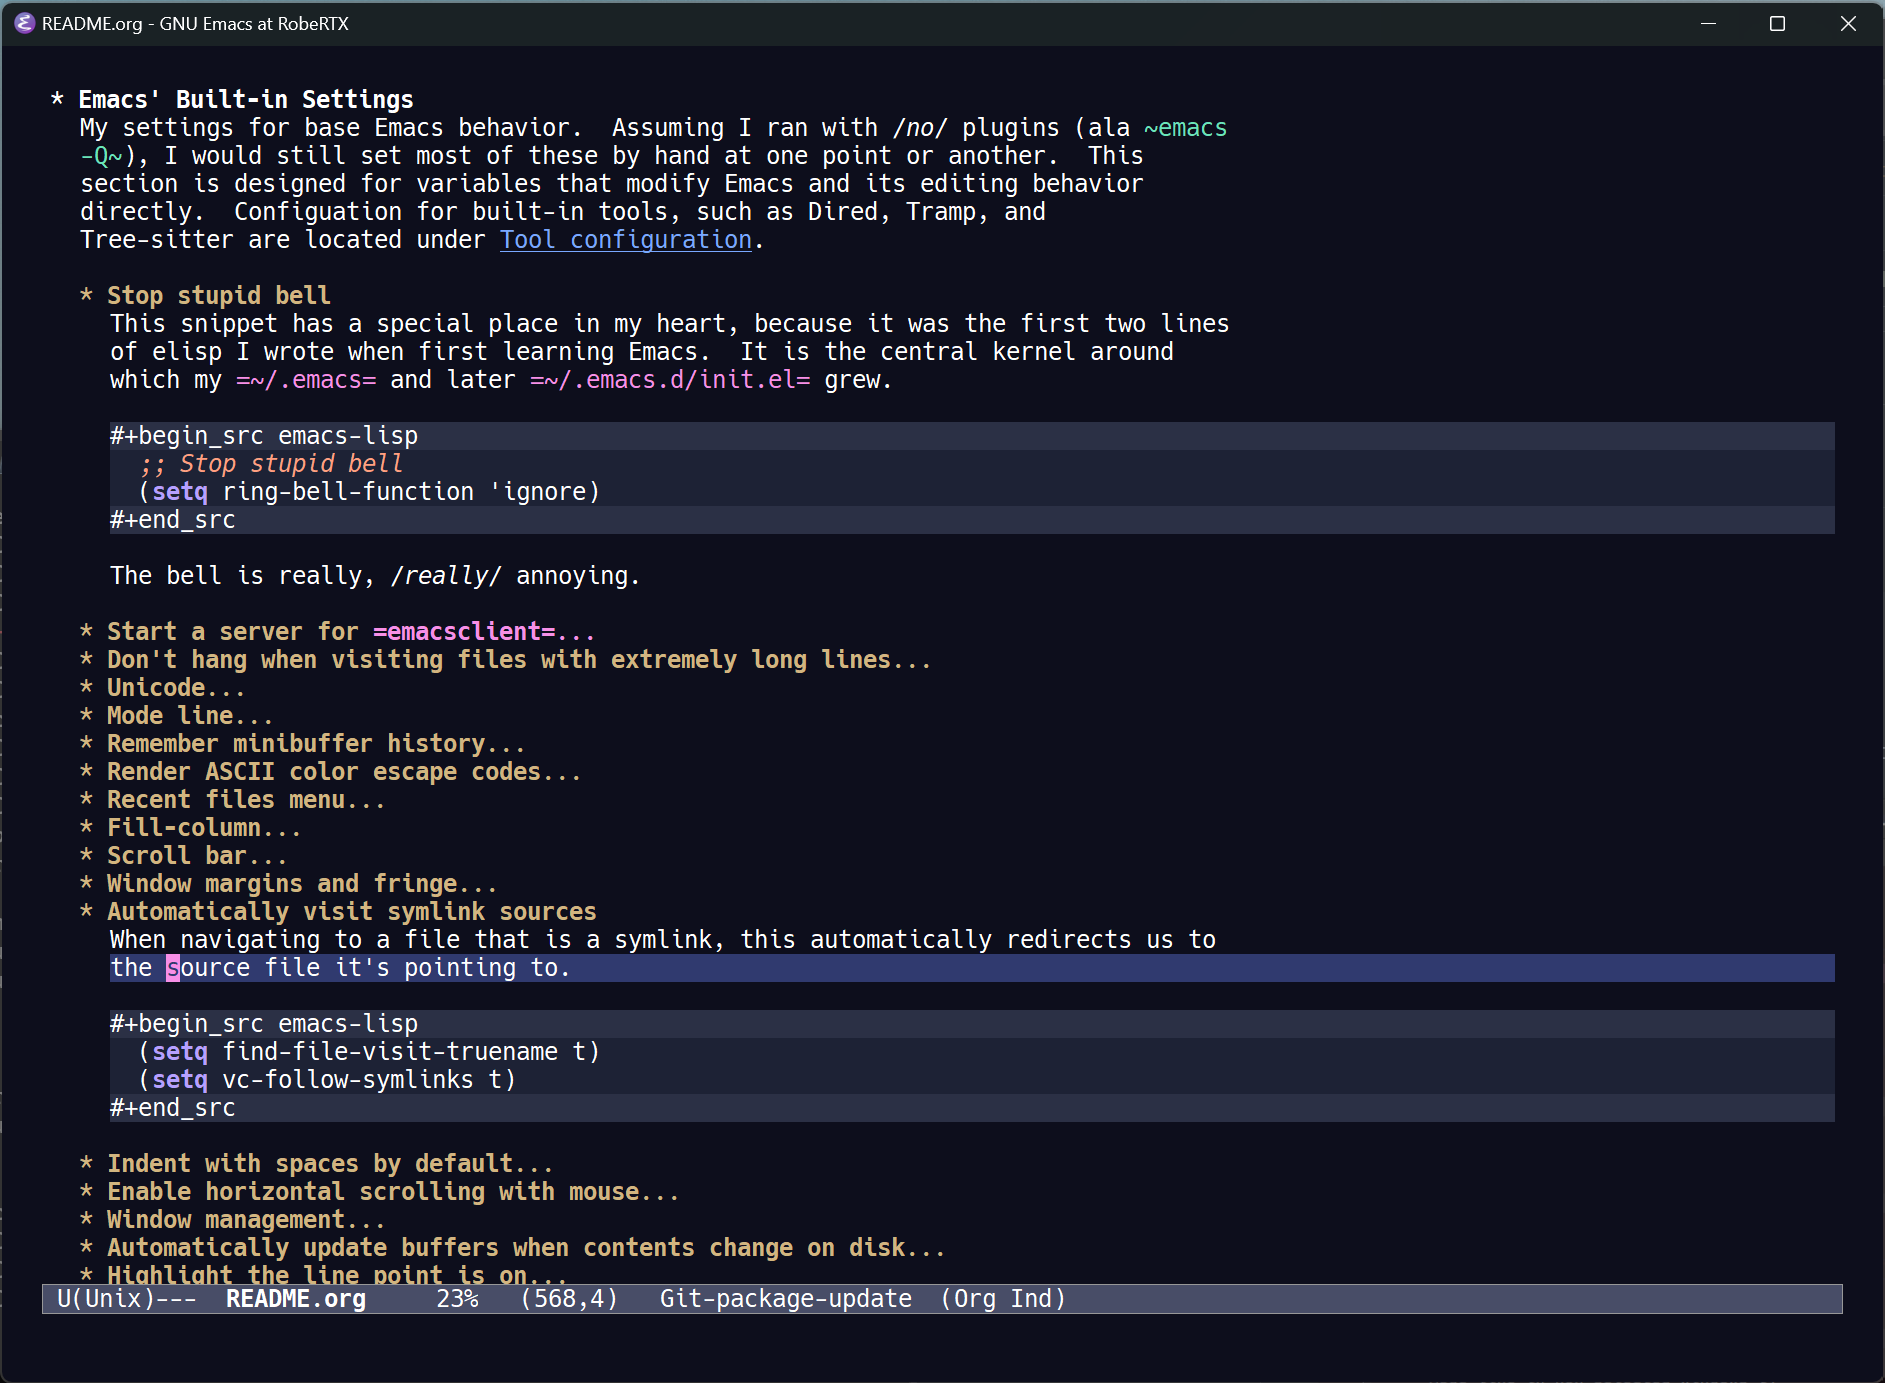
Task: Click the ';; Stop stupid bell' comment line
Action: click(x=271, y=464)
